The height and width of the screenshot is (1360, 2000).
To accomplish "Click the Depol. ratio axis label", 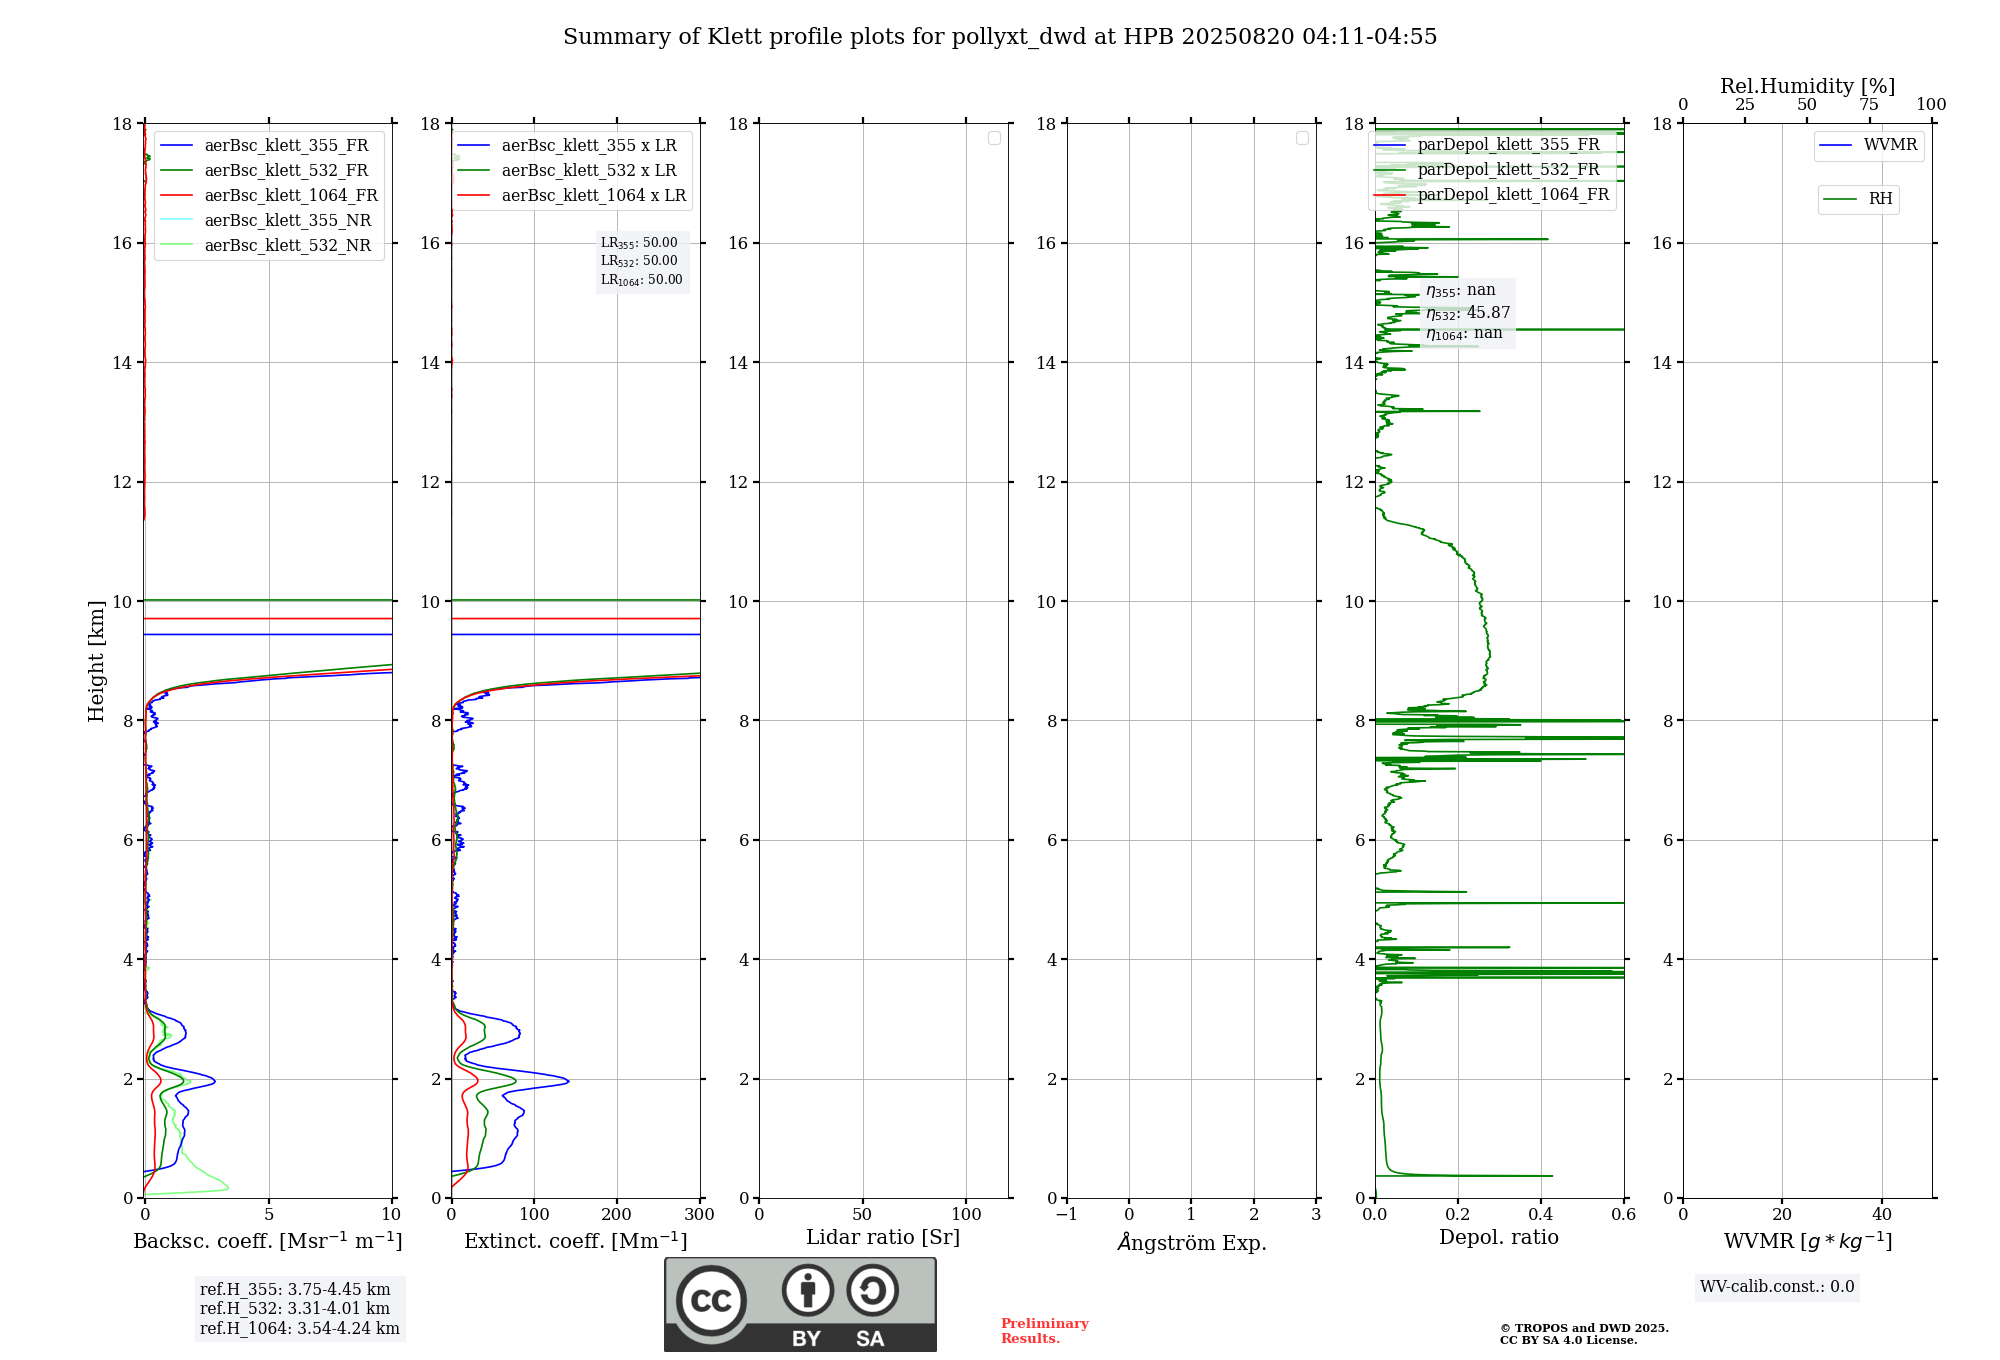I will (1499, 1238).
